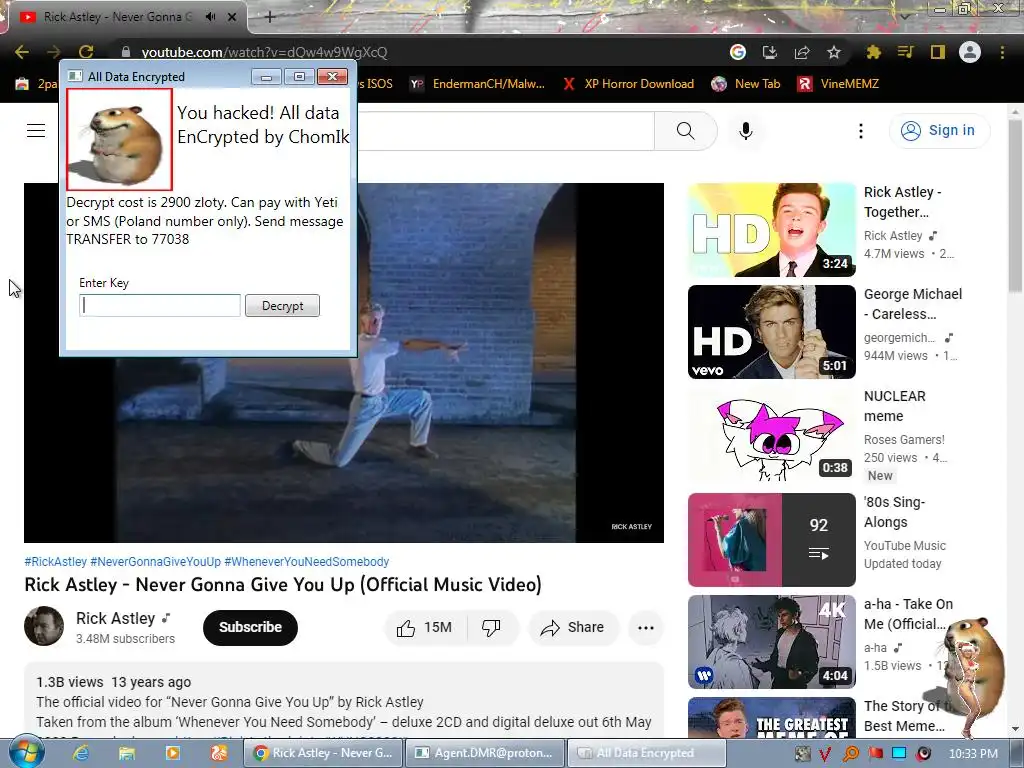Click the video player area
The width and height of the screenshot is (1024, 768).
coord(344,362)
